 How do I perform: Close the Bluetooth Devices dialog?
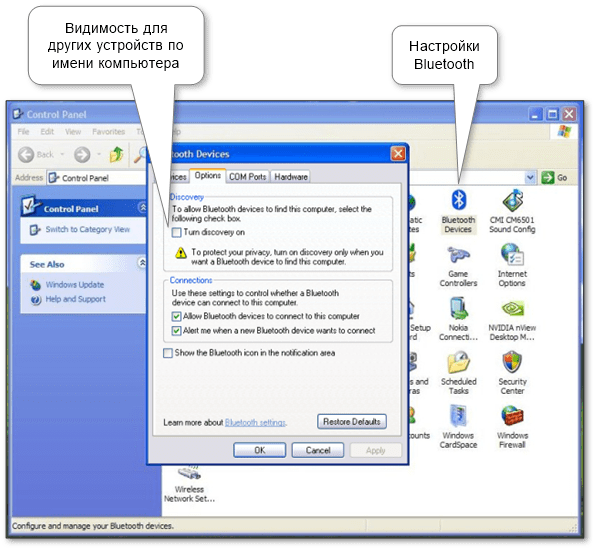[x=398, y=154]
